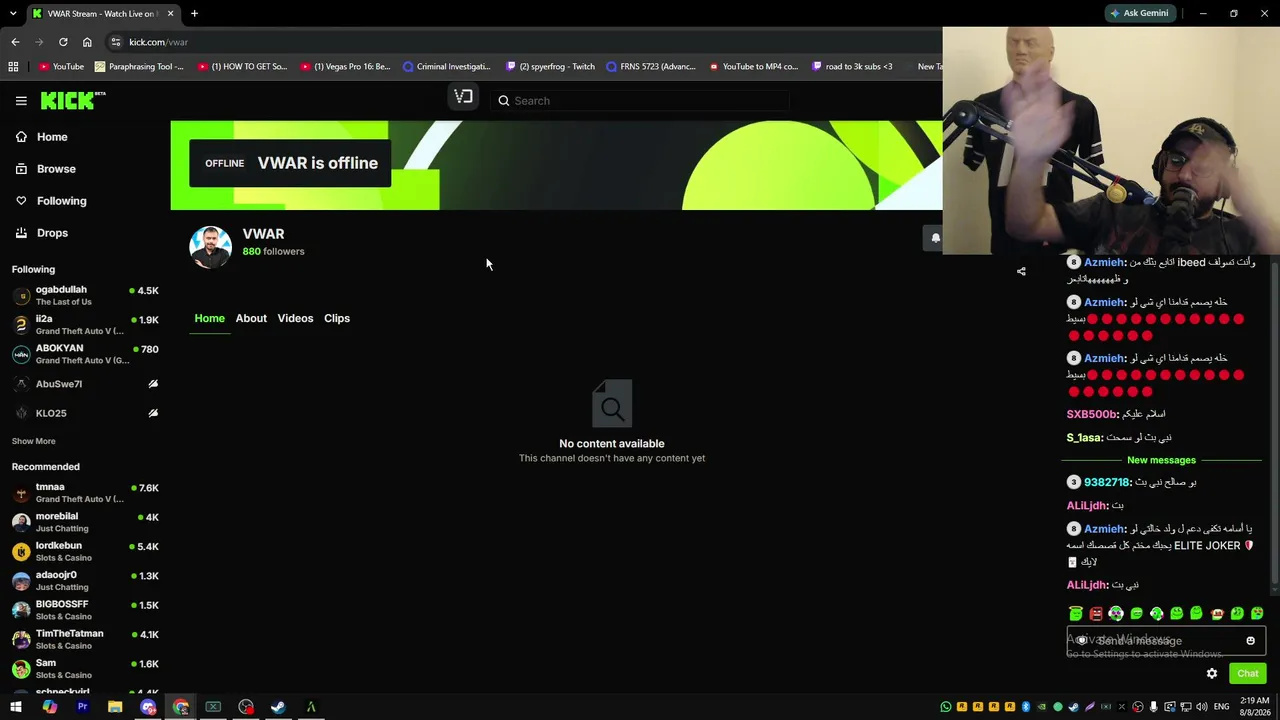Screen dimensions: 1280x720
Task: Open File Explorer from the taskbar
Action: (x=115, y=707)
